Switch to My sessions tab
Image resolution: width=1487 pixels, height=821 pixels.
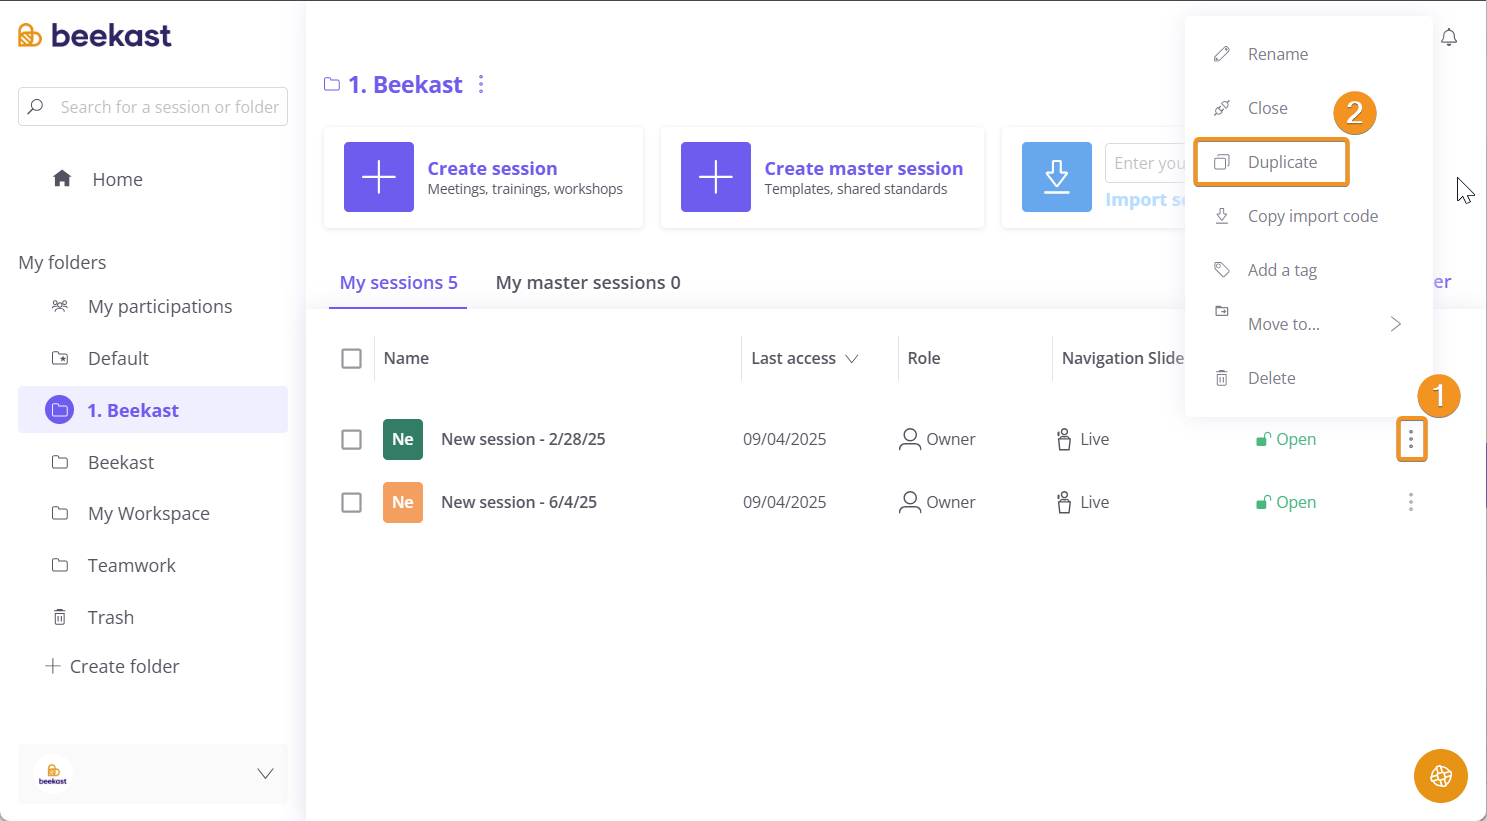398,283
